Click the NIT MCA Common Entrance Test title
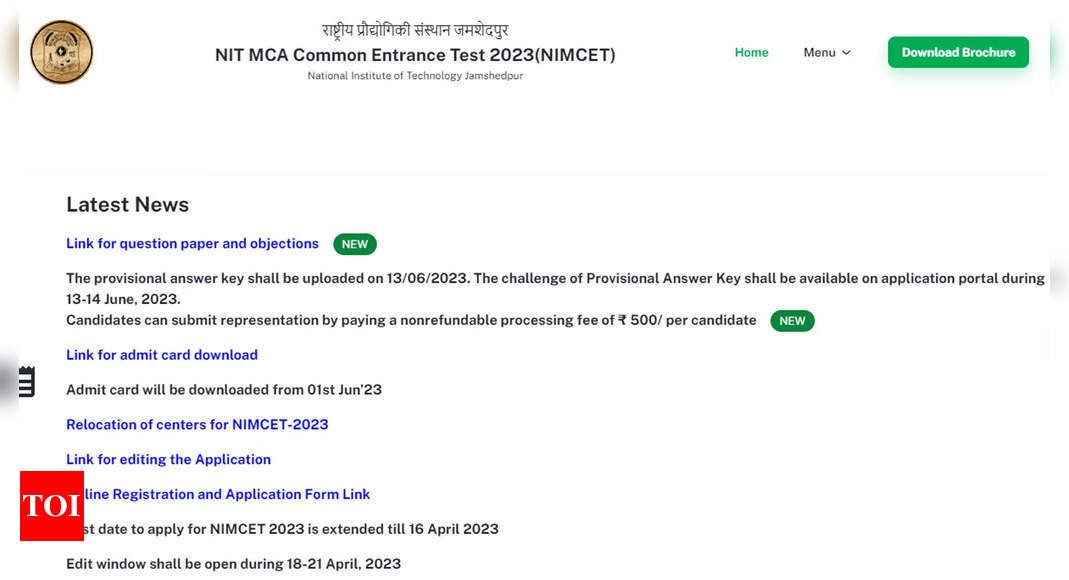The width and height of the screenshot is (1069, 580). pos(415,55)
